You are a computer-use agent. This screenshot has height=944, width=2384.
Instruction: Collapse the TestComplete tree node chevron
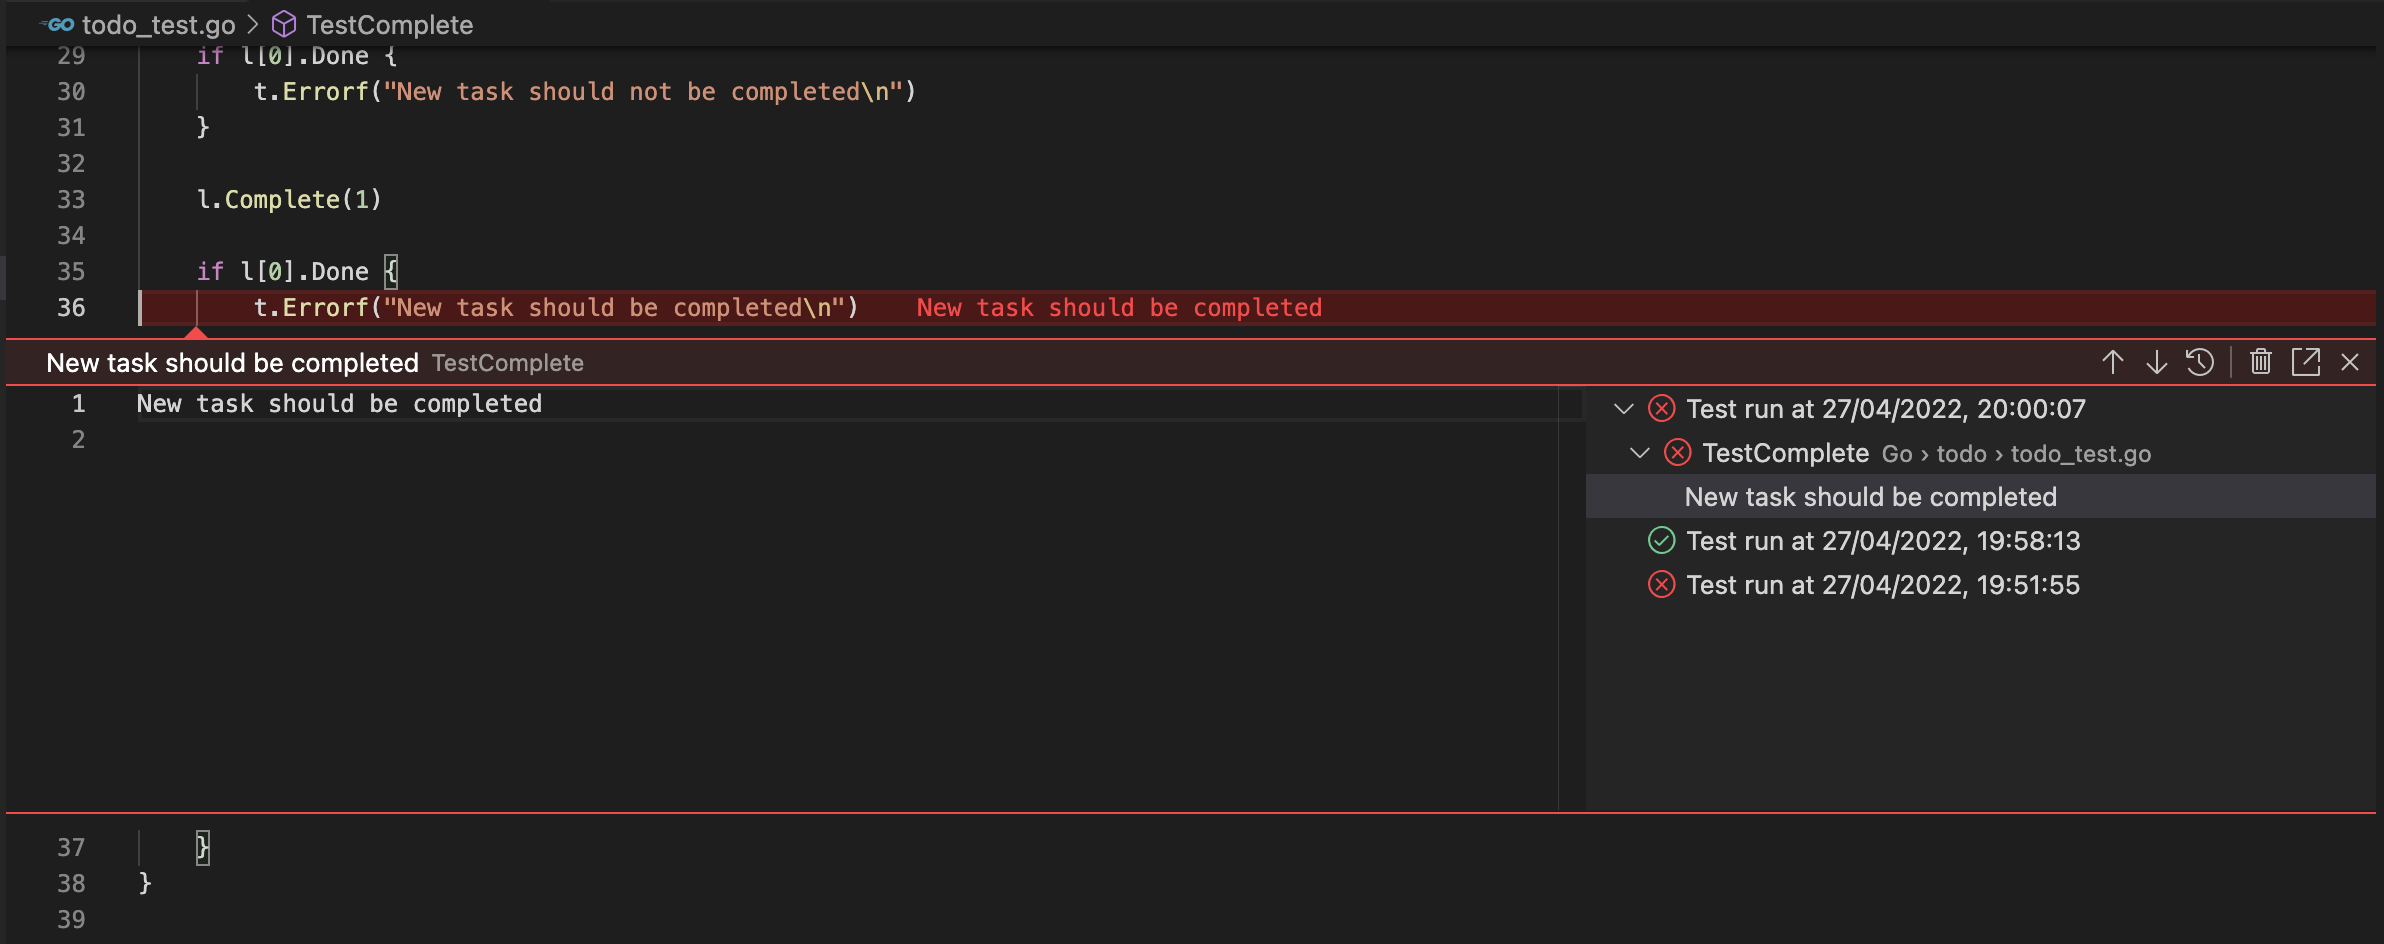1640,453
